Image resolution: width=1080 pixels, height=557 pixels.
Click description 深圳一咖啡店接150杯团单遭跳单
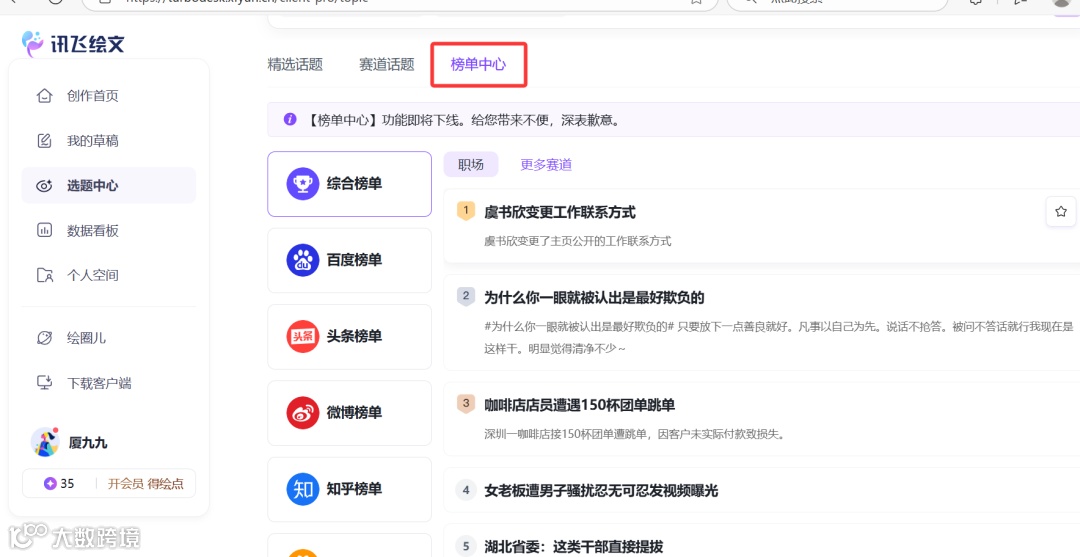pos(634,434)
